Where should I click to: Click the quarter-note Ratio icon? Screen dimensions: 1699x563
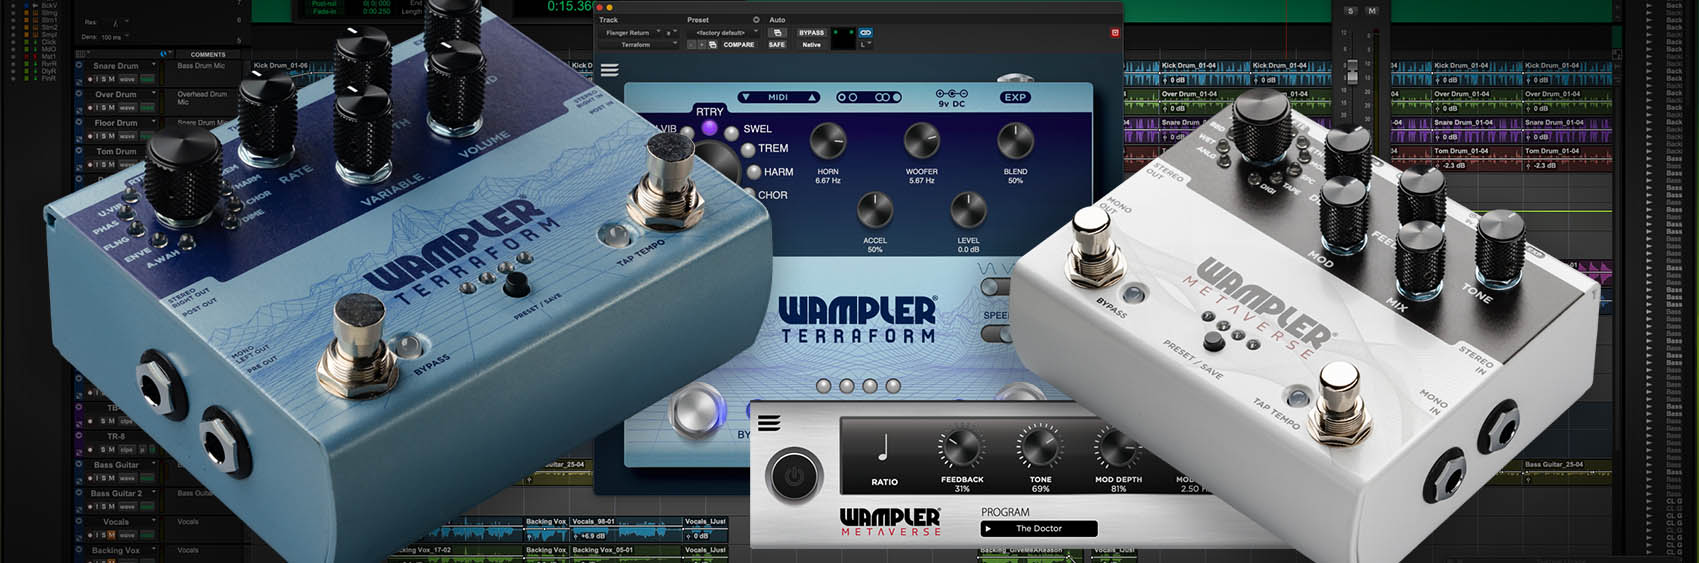[883, 447]
